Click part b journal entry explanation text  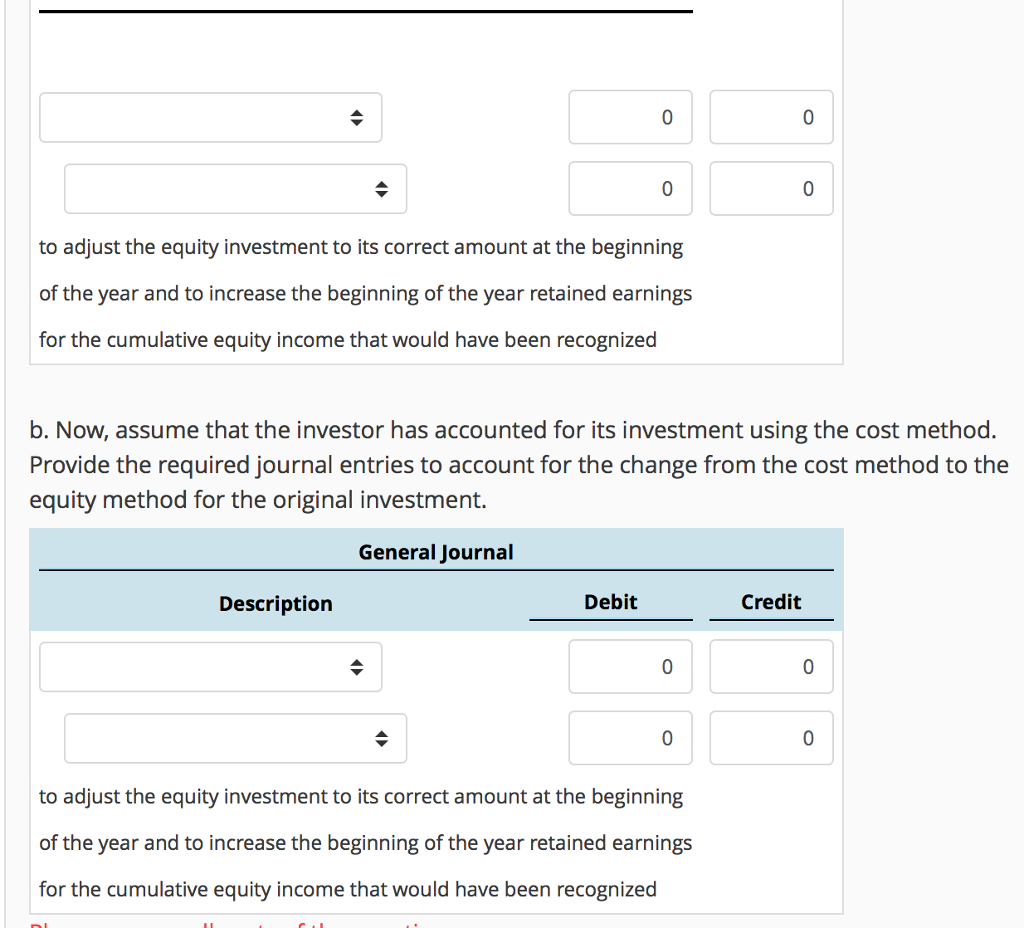pyautogui.click(x=364, y=843)
